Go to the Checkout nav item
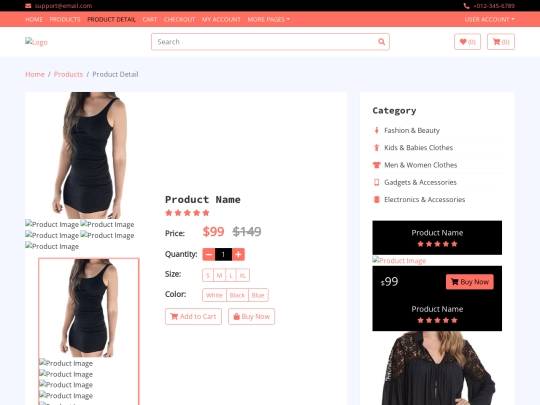Viewport: 540px width, 405px height. tap(179, 19)
